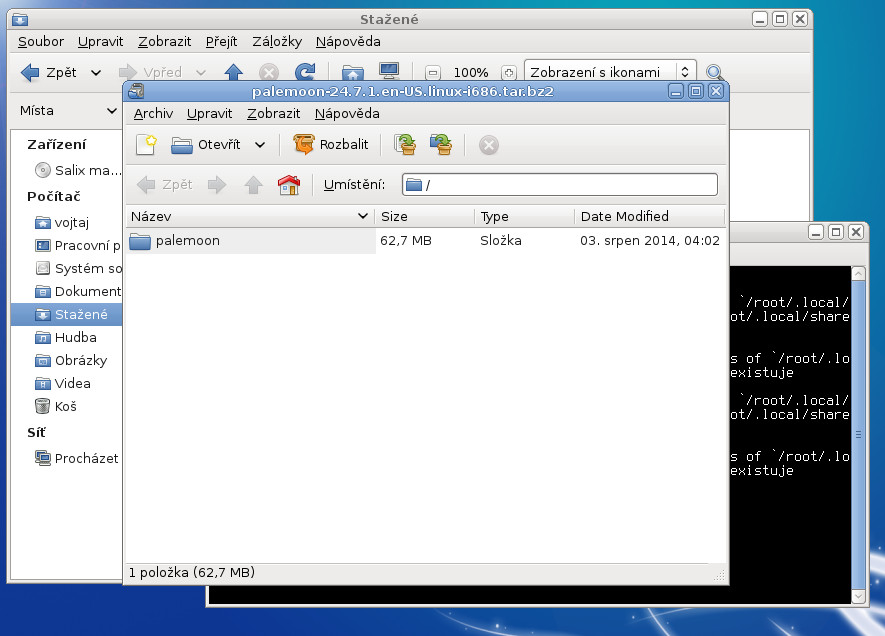Reload the folder in file manager
885x636 pixels.
coord(305,72)
